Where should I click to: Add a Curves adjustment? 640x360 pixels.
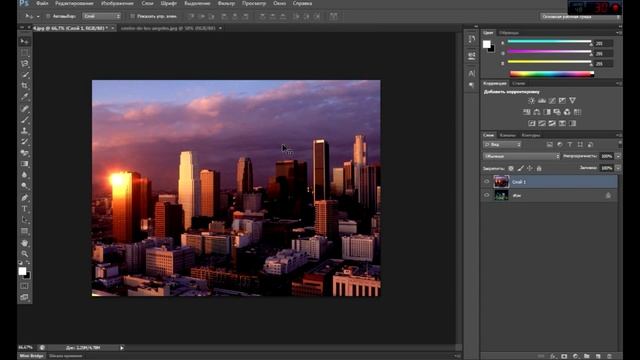[x=552, y=100]
